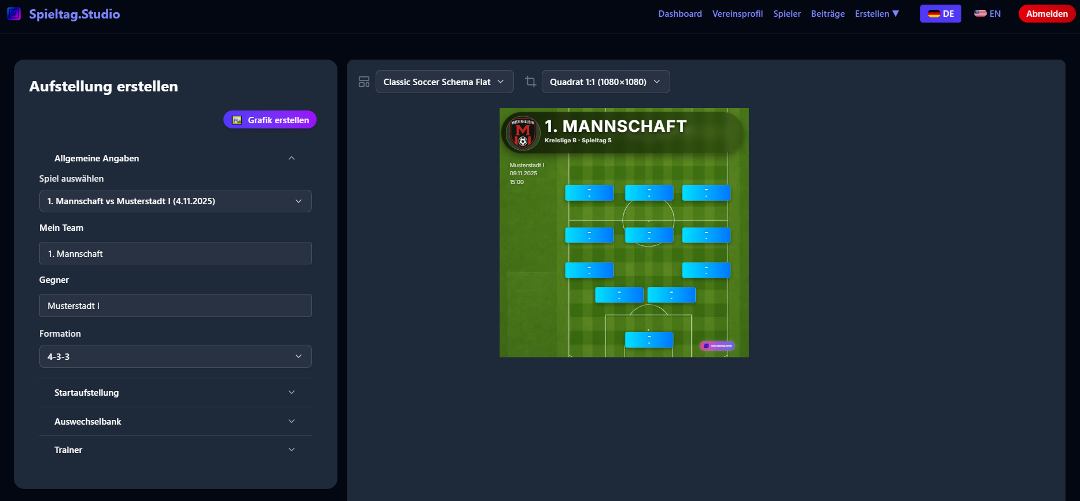1080x501 pixels.
Task: Switch language to German (DE)
Action: (940, 14)
